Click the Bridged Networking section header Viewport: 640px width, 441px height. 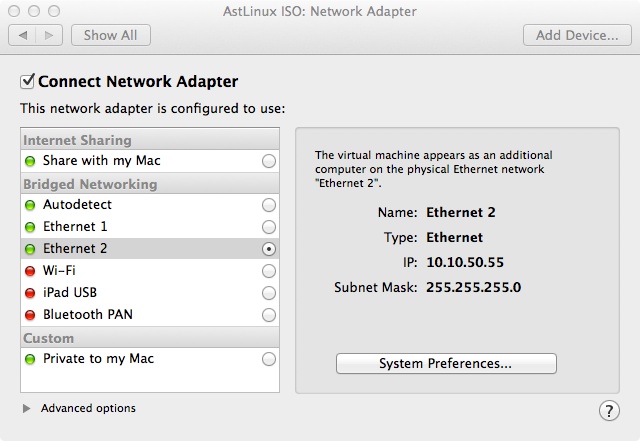pyautogui.click(x=150, y=184)
